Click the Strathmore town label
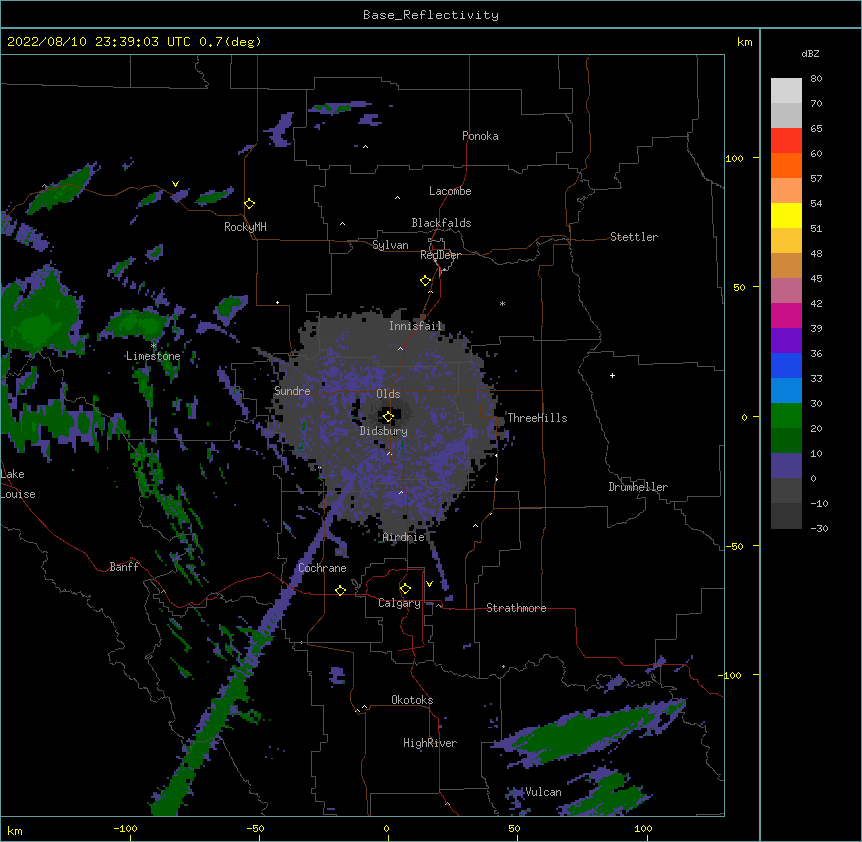The height and width of the screenshot is (842, 862). coord(516,608)
